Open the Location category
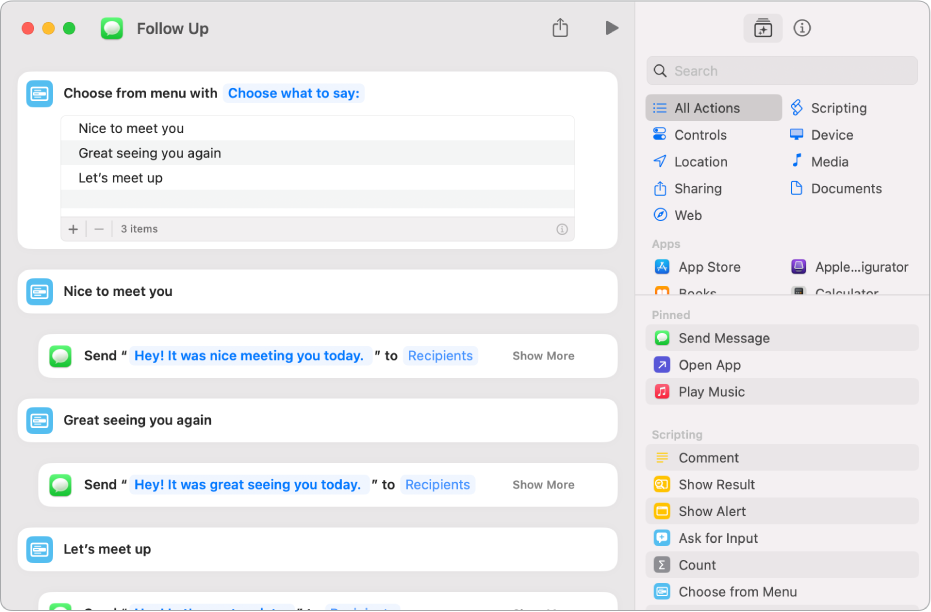Image resolution: width=931 pixels, height=612 pixels. click(690, 161)
